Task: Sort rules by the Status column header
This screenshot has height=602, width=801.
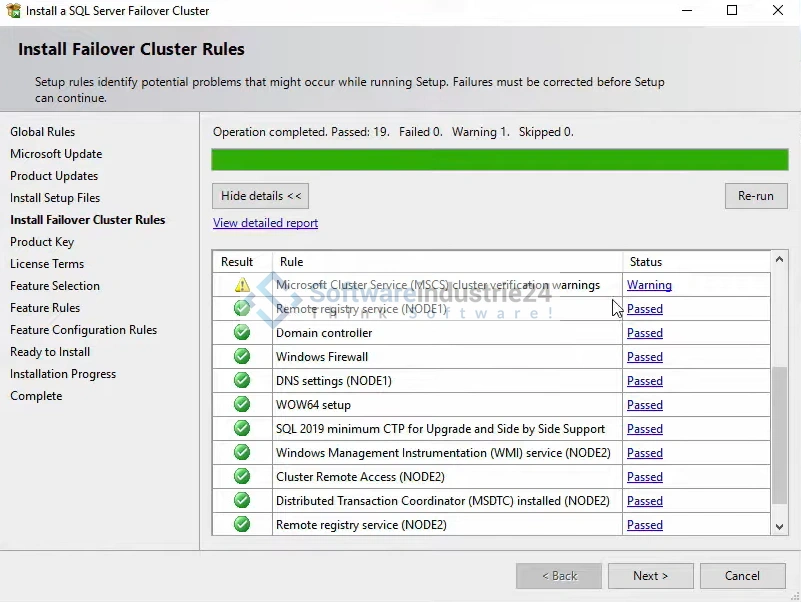Action: (x=646, y=262)
